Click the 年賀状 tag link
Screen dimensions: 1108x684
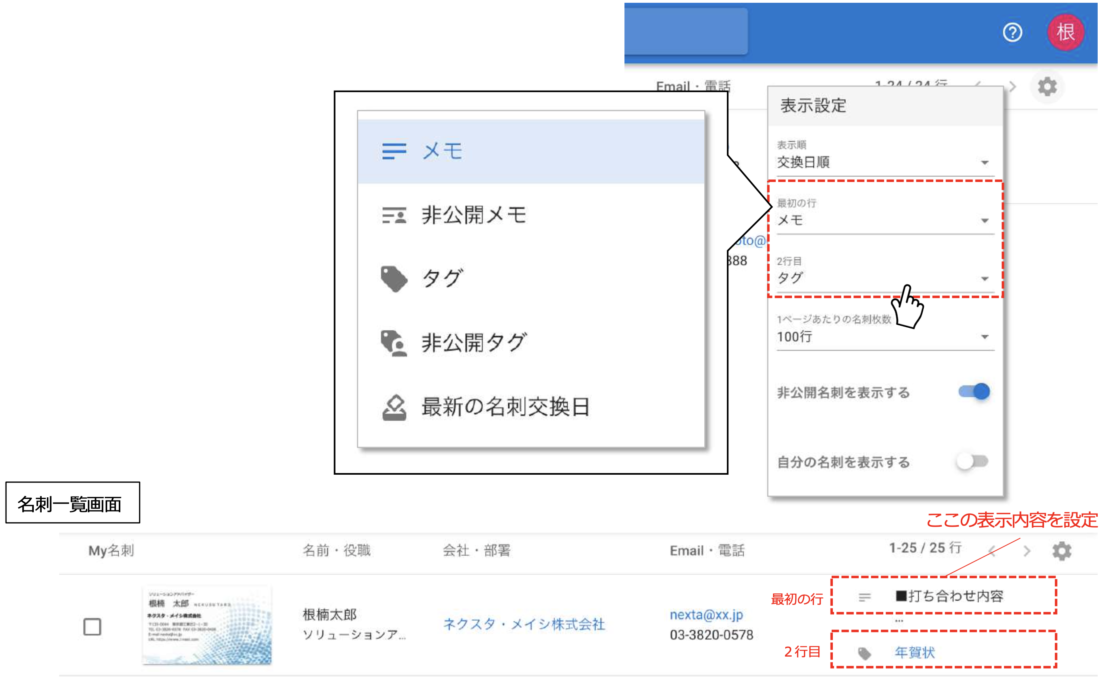pyautogui.click(x=914, y=653)
